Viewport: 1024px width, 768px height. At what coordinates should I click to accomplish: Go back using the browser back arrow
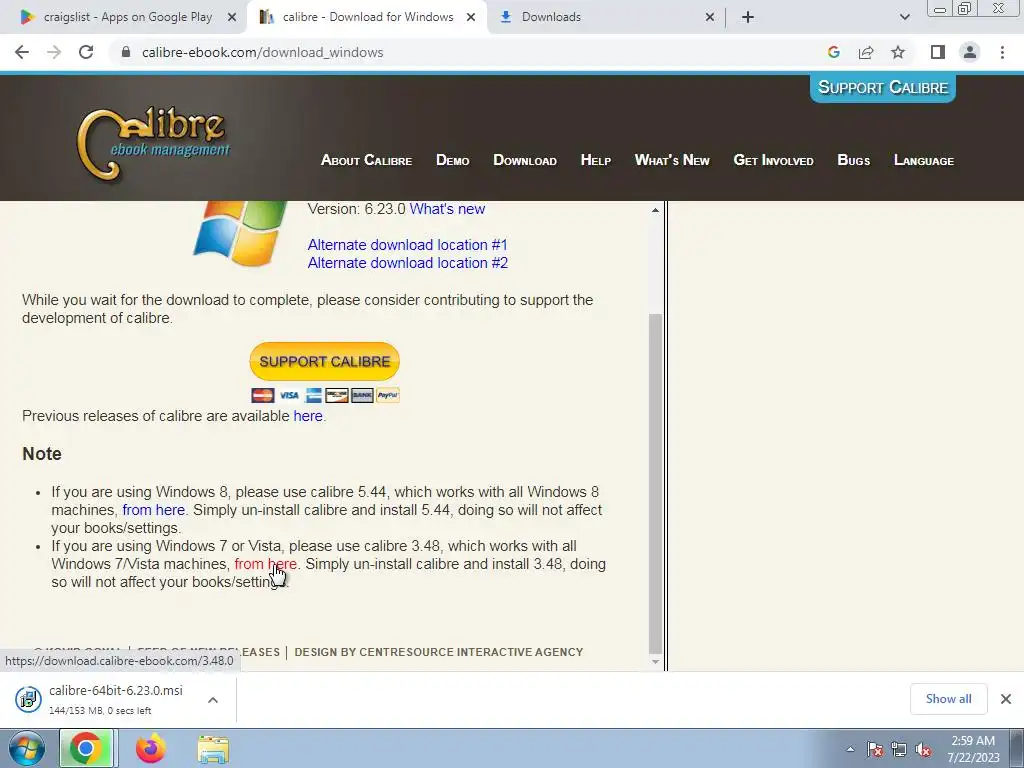click(22, 52)
